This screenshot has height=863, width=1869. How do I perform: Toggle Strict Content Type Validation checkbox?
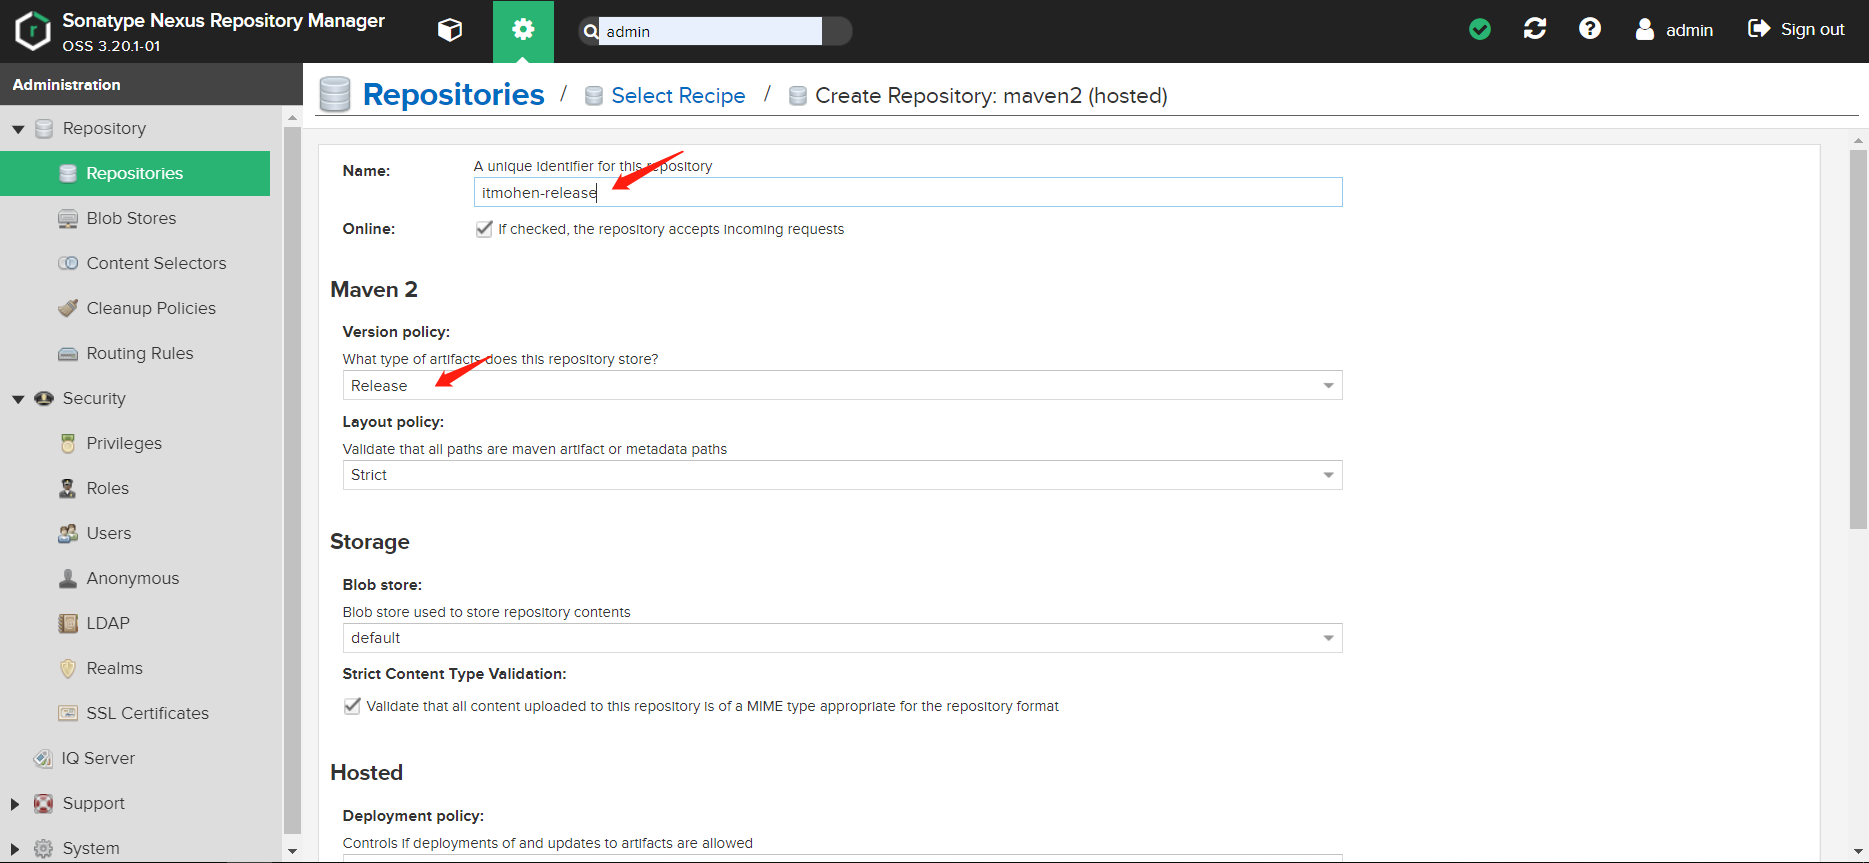coord(352,706)
